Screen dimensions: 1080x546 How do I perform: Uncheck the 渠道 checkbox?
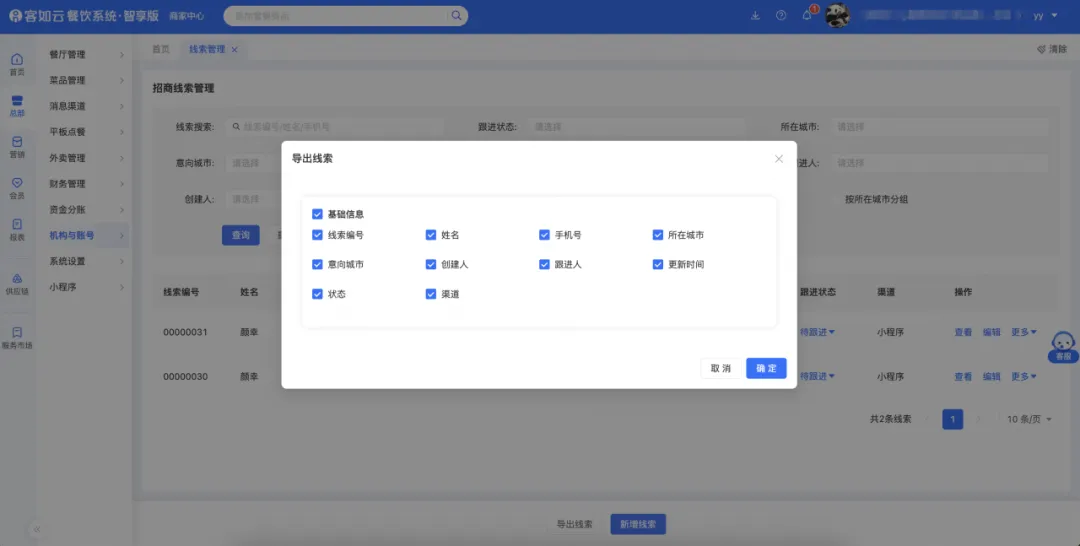tap(431, 295)
